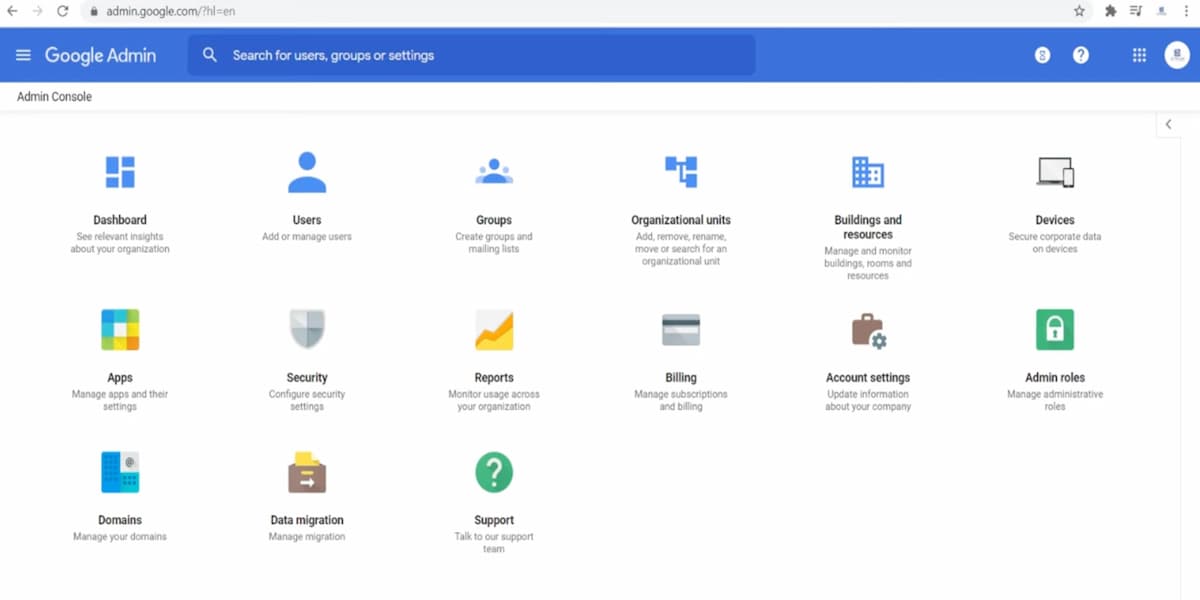Open the Dashboard label link
Viewport: 1200px width, 600px height.
tap(120, 220)
